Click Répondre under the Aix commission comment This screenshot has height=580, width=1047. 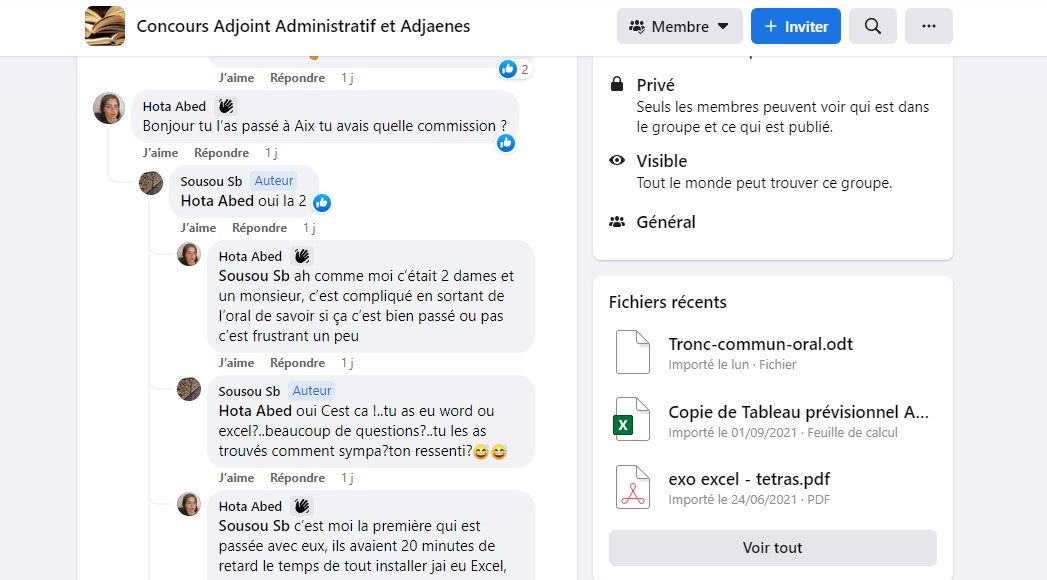221,153
